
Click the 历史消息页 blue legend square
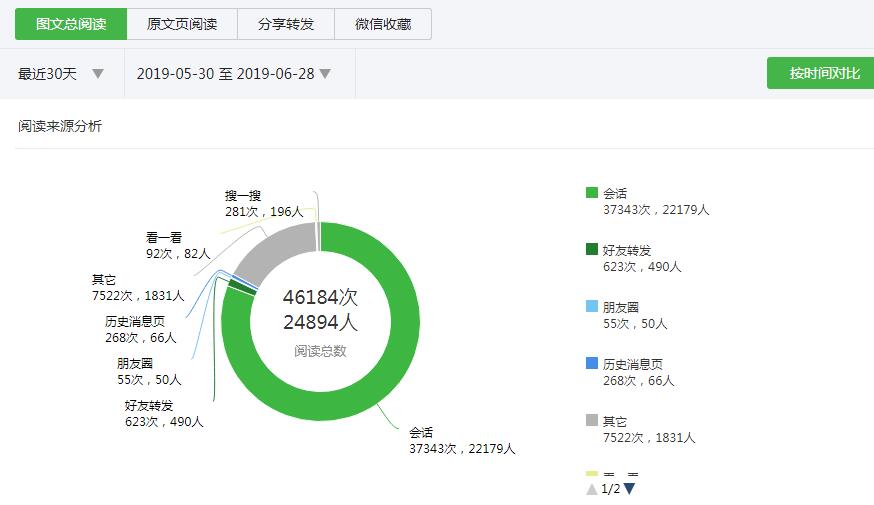(x=592, y=364)
